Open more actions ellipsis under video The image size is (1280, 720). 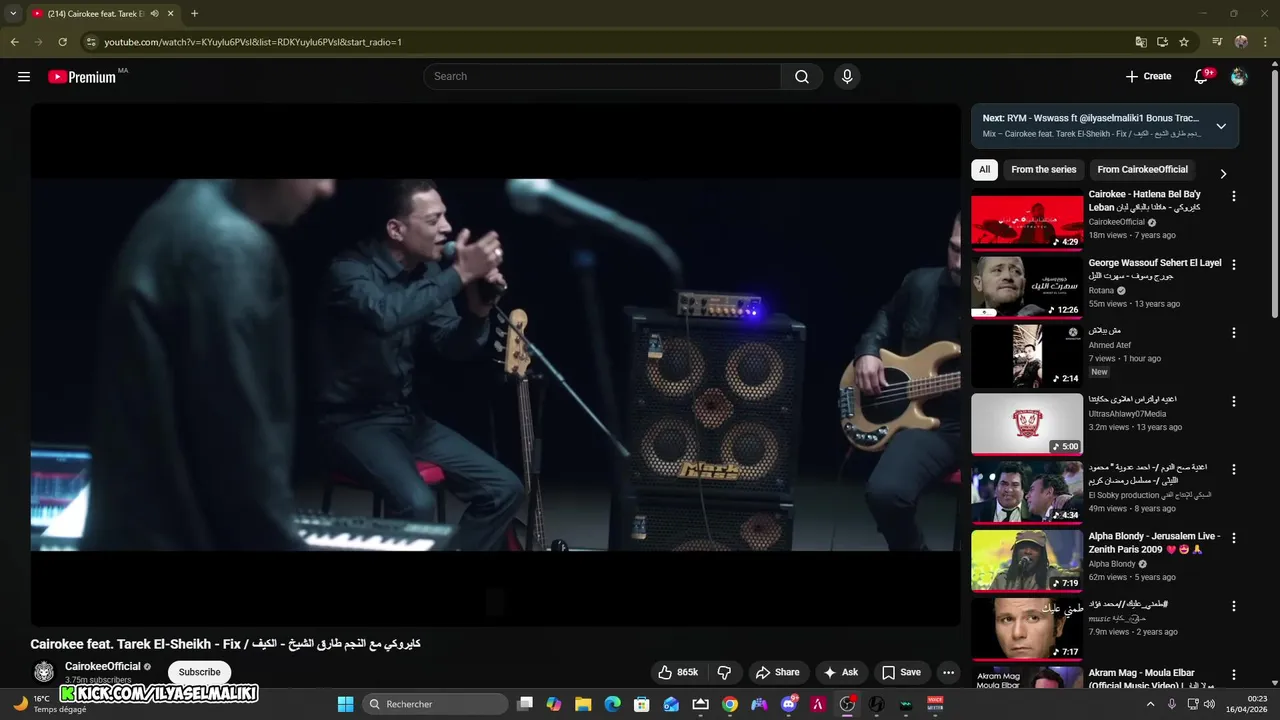[948, 672]
